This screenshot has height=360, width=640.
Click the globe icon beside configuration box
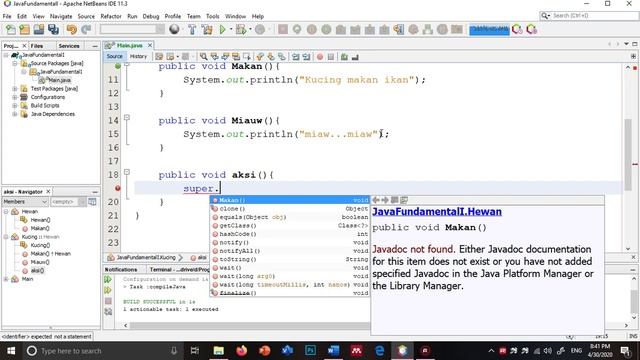(174, 29)
